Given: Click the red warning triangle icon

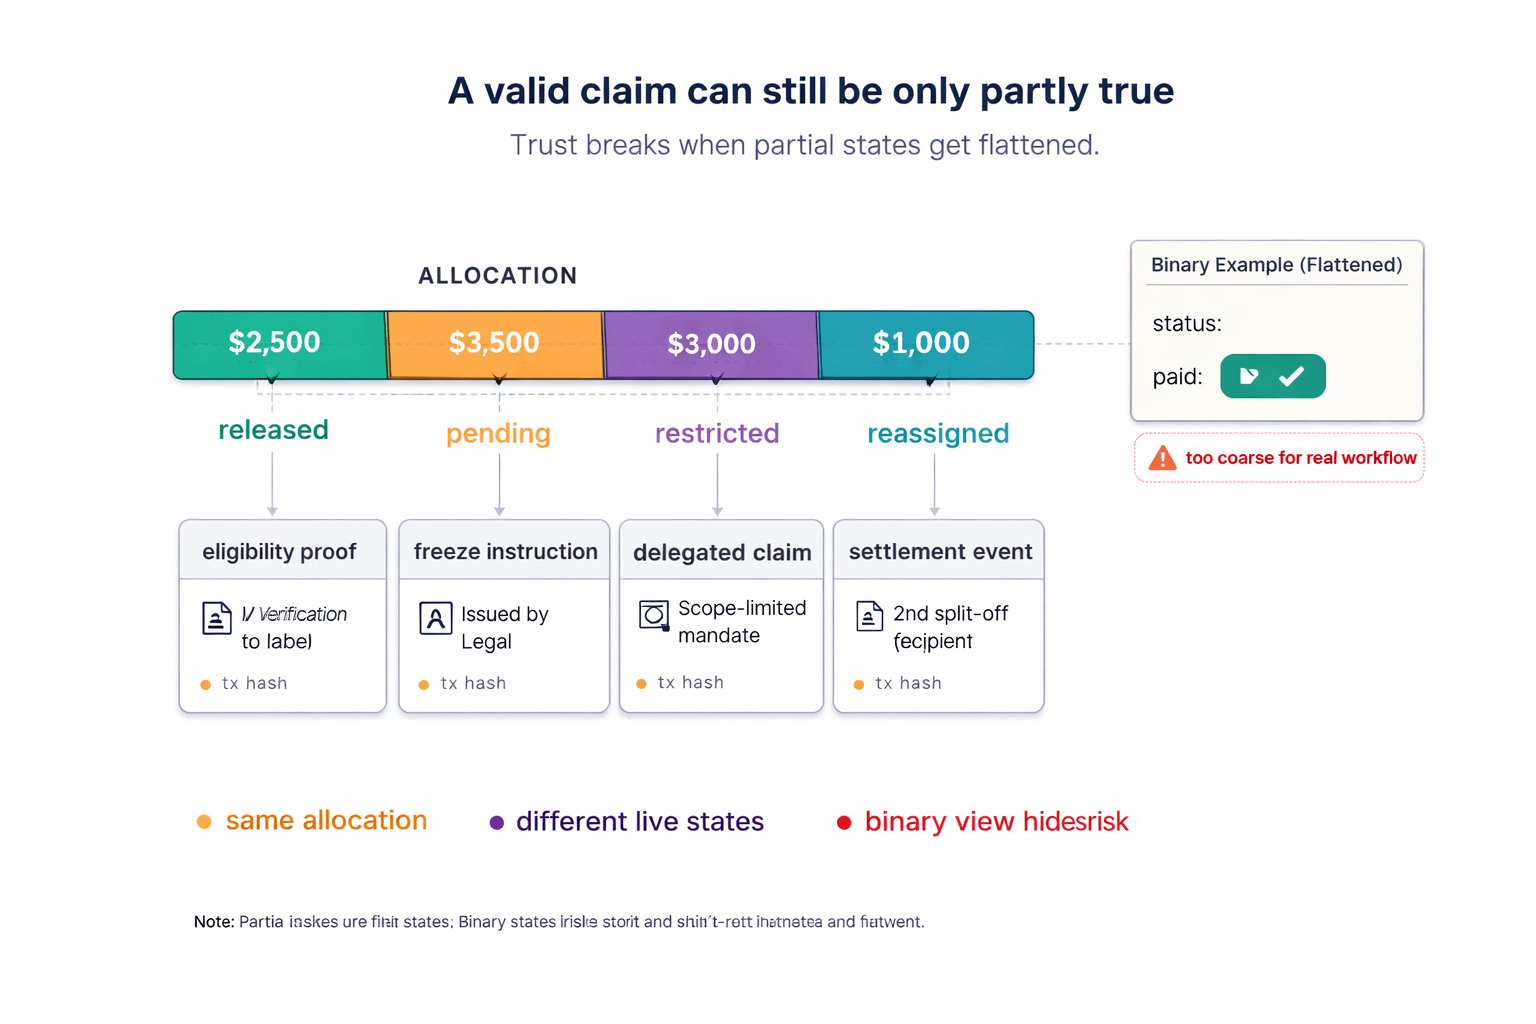Looking at the screenshot, I should [x=1162, y=458].
